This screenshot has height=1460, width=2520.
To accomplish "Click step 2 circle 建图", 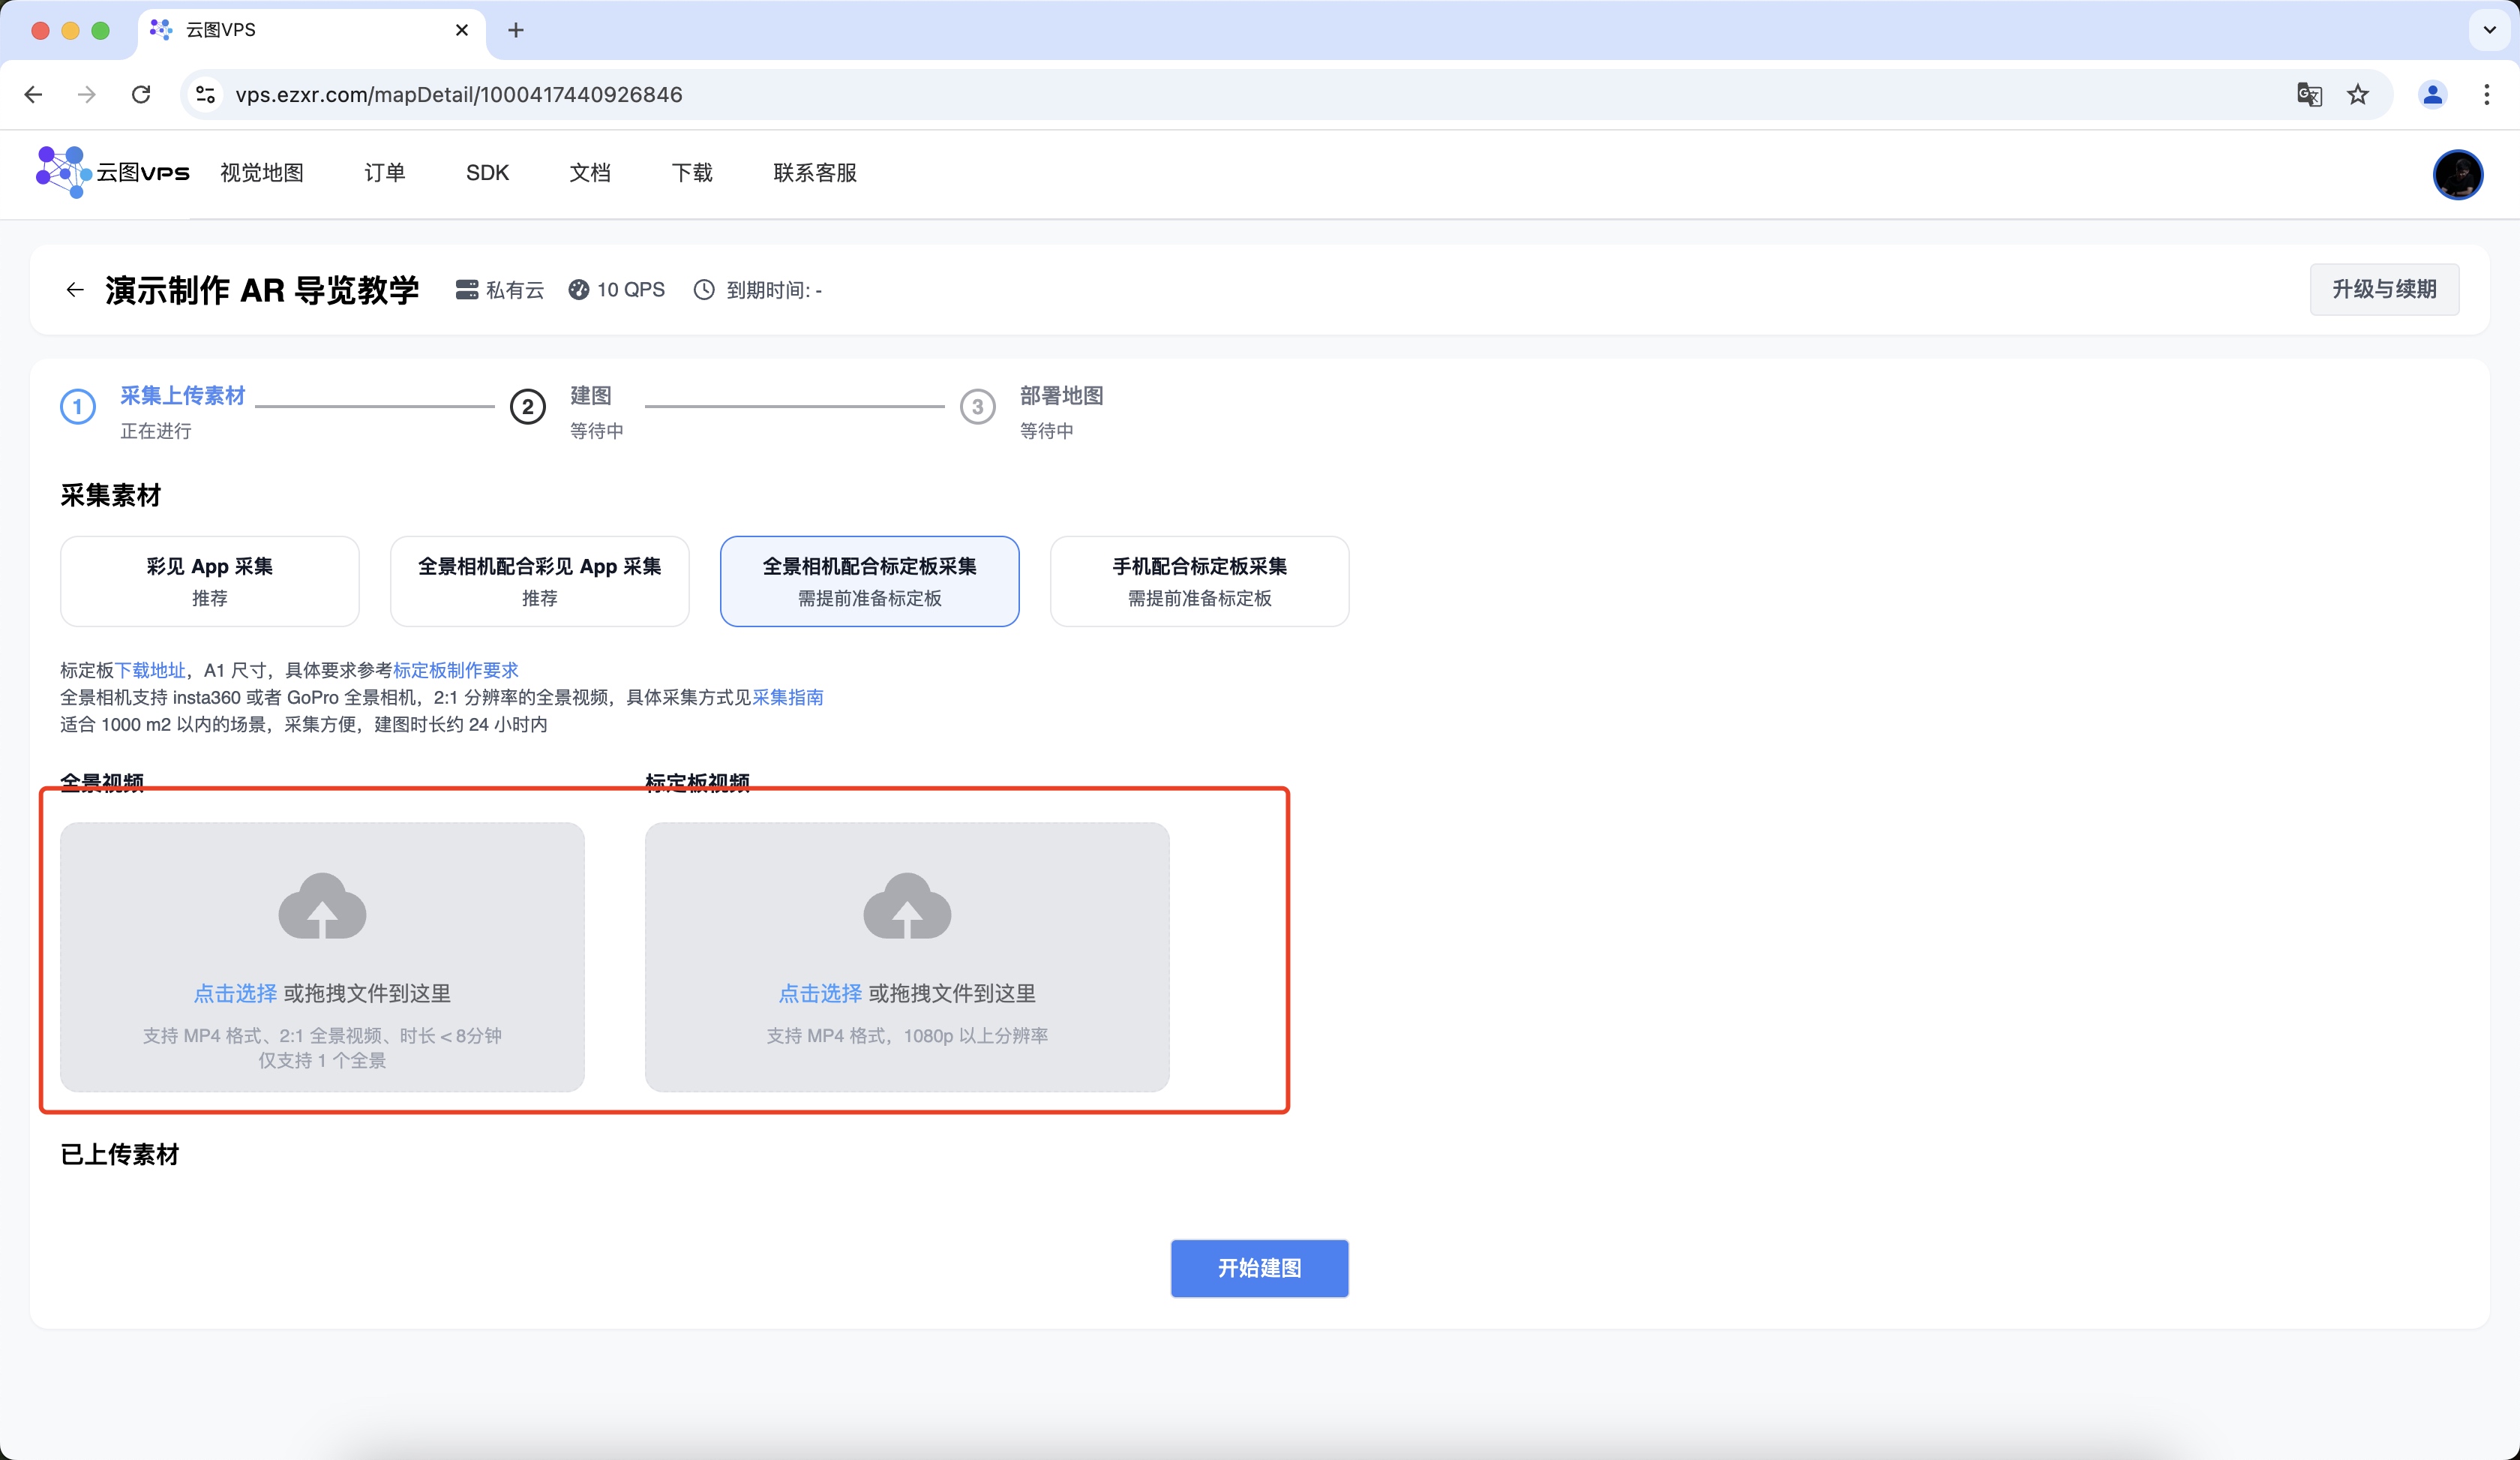I will [528, 406].
